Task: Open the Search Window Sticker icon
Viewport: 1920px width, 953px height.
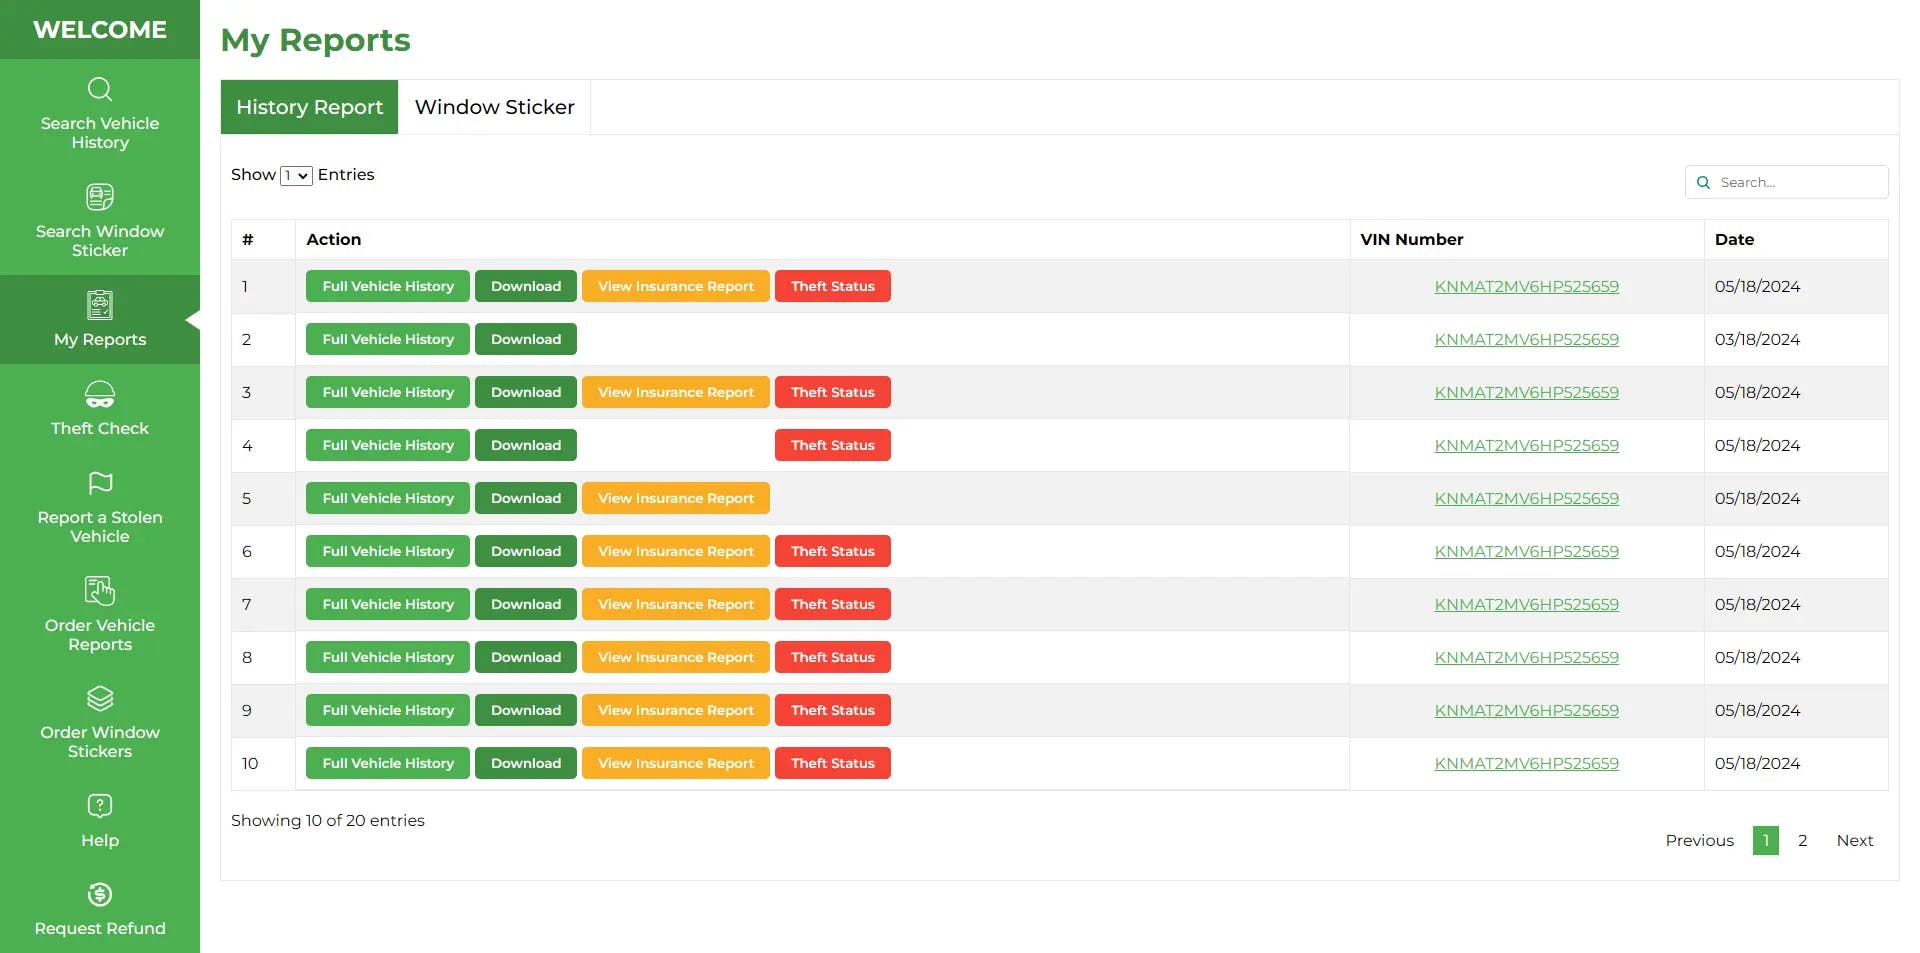Action: (x=100, y=197)
